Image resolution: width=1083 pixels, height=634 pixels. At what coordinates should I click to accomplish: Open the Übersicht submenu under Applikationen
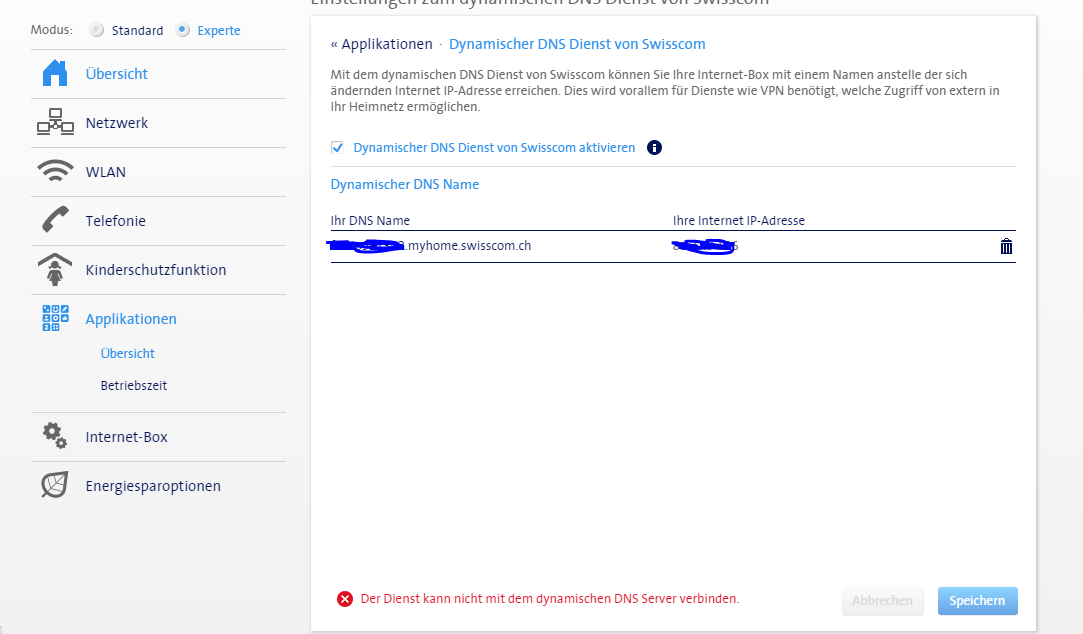pos(127,354)
